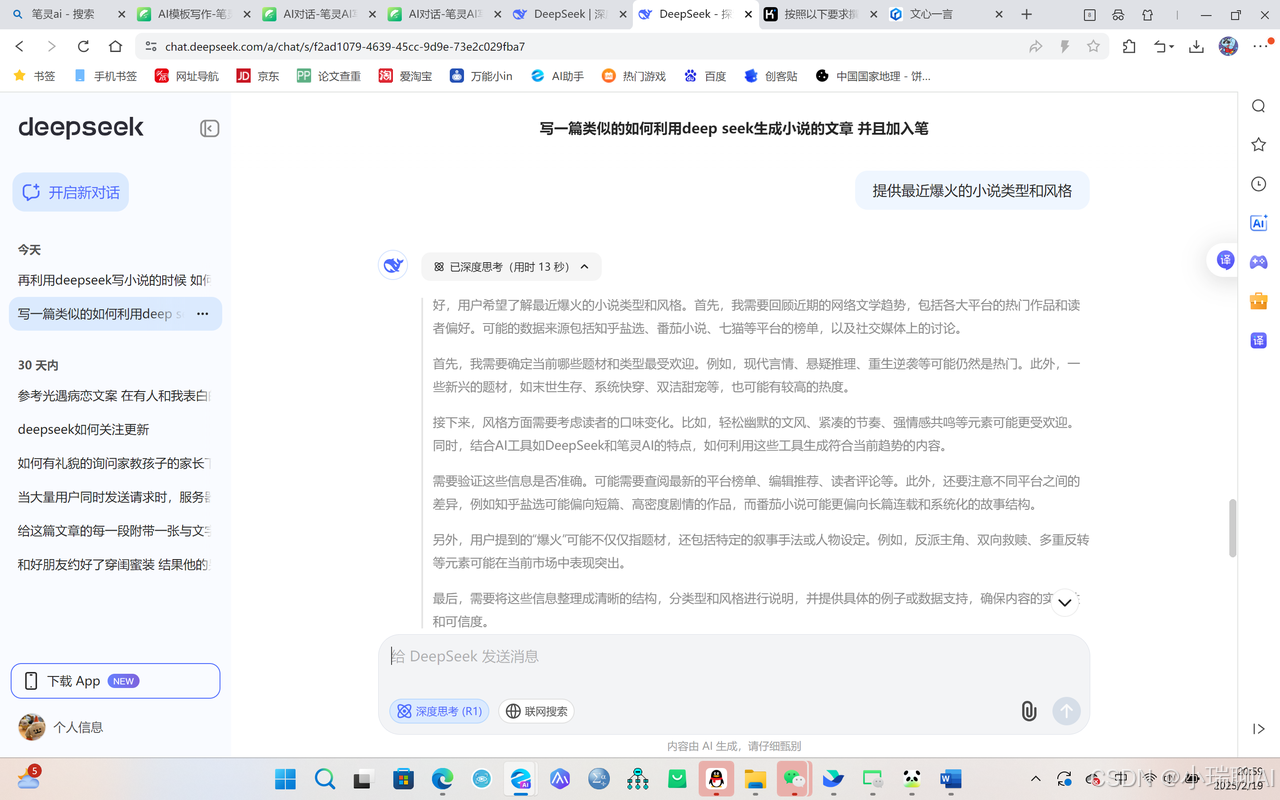This screenshot has height=800, width=1280.
Task: Open QQ penguin from the taskbar
Action: pyautogui.click(x=716, y=779)
